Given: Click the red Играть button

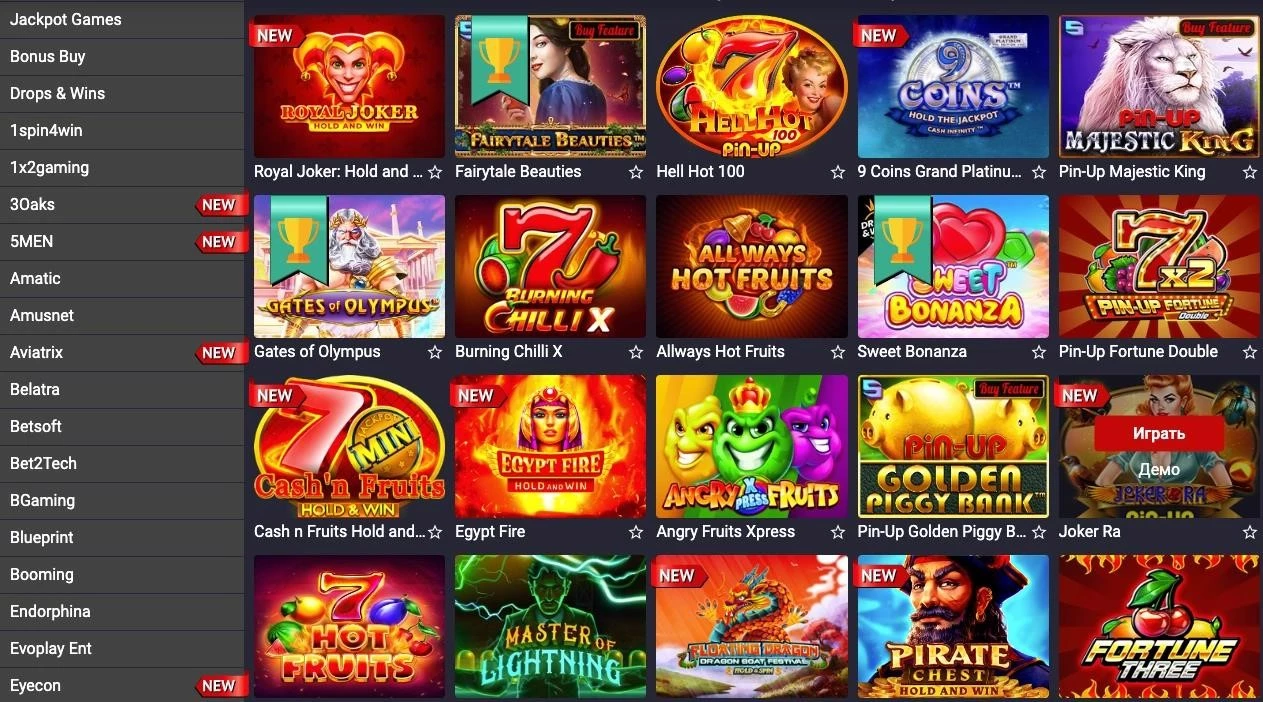Looking at the screenshot, I should click(x=1159, y=433).
